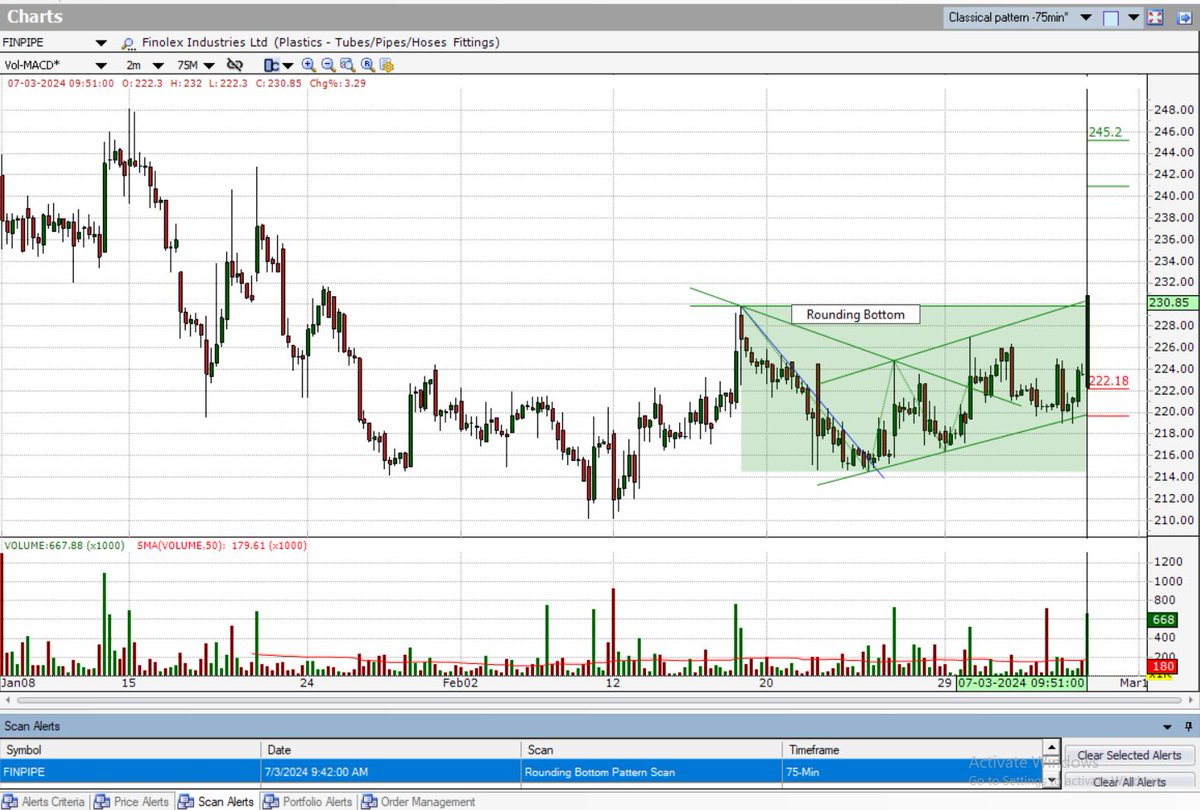
Task: Click the Symbol column header
Action: tap(130, 749)
